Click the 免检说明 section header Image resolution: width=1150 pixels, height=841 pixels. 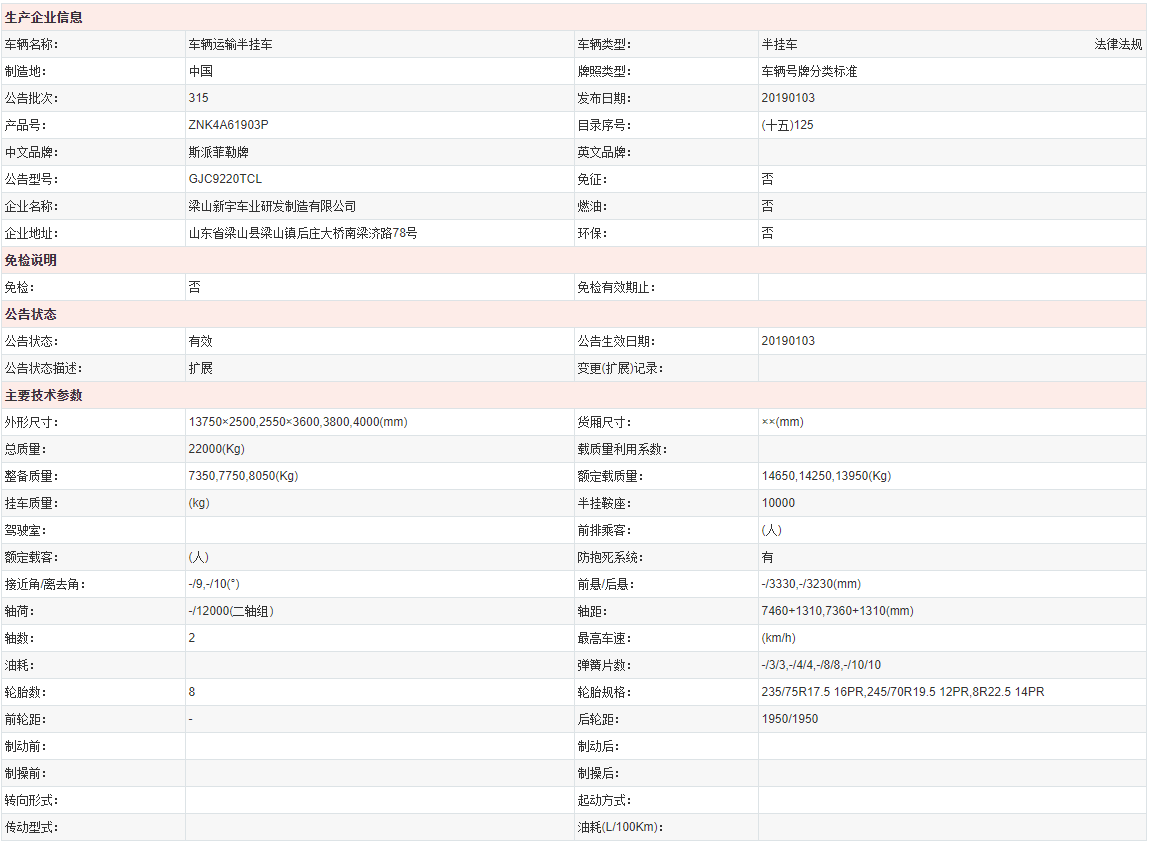(31, 261)
